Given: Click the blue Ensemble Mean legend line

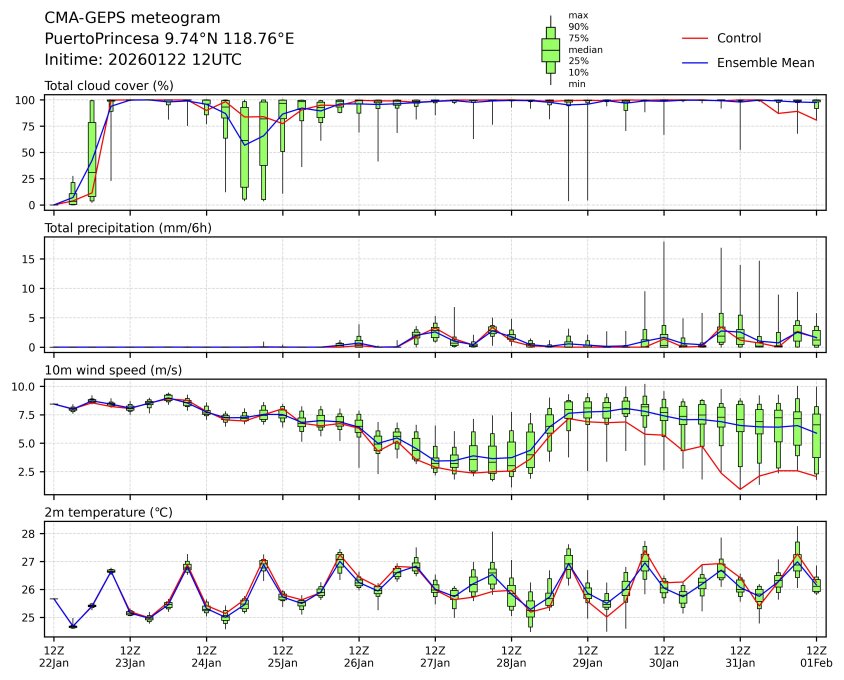Looking at the screenshot, I should click(694, 62).
